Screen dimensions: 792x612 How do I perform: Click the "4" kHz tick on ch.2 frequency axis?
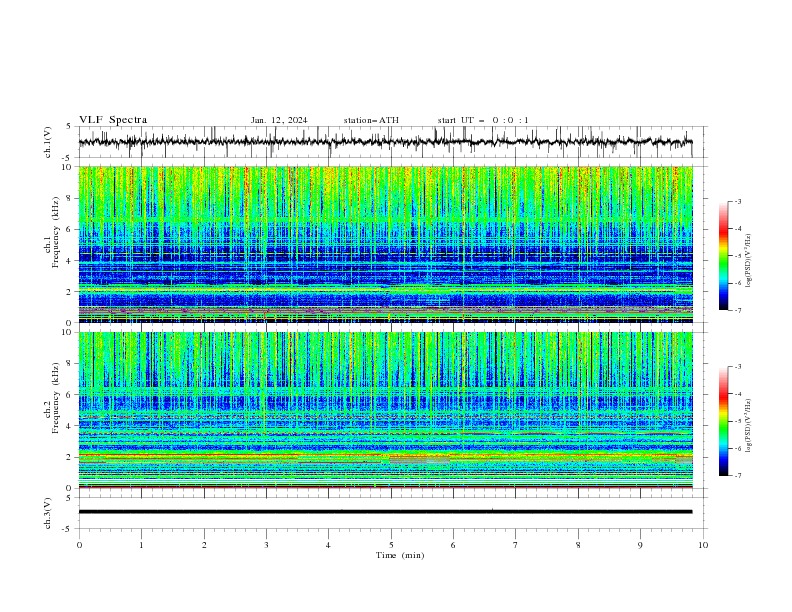[70, 426]
